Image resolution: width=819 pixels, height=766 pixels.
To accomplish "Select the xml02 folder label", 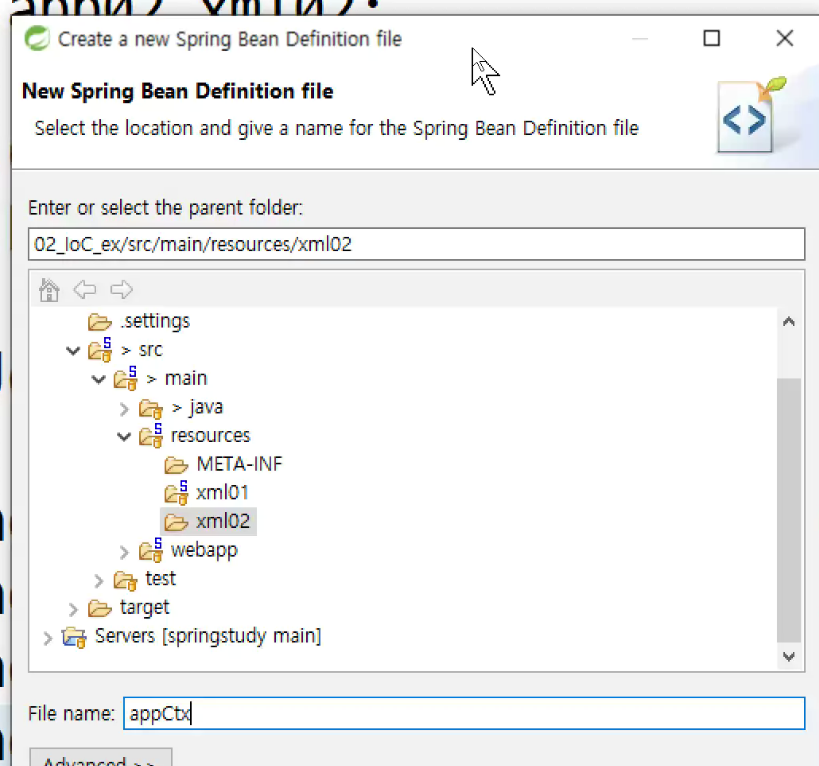I will pos(223,521).
